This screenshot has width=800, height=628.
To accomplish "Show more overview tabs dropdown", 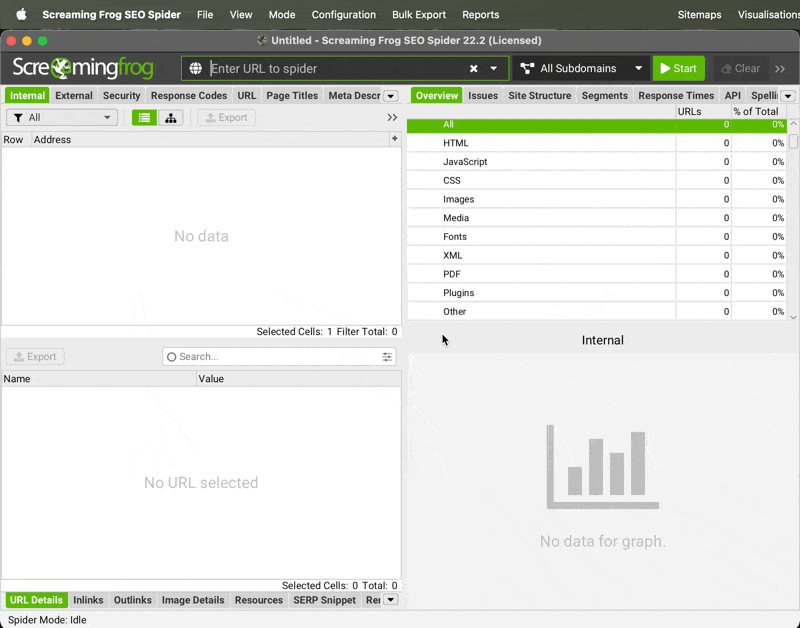I will (x=788, y=96).
